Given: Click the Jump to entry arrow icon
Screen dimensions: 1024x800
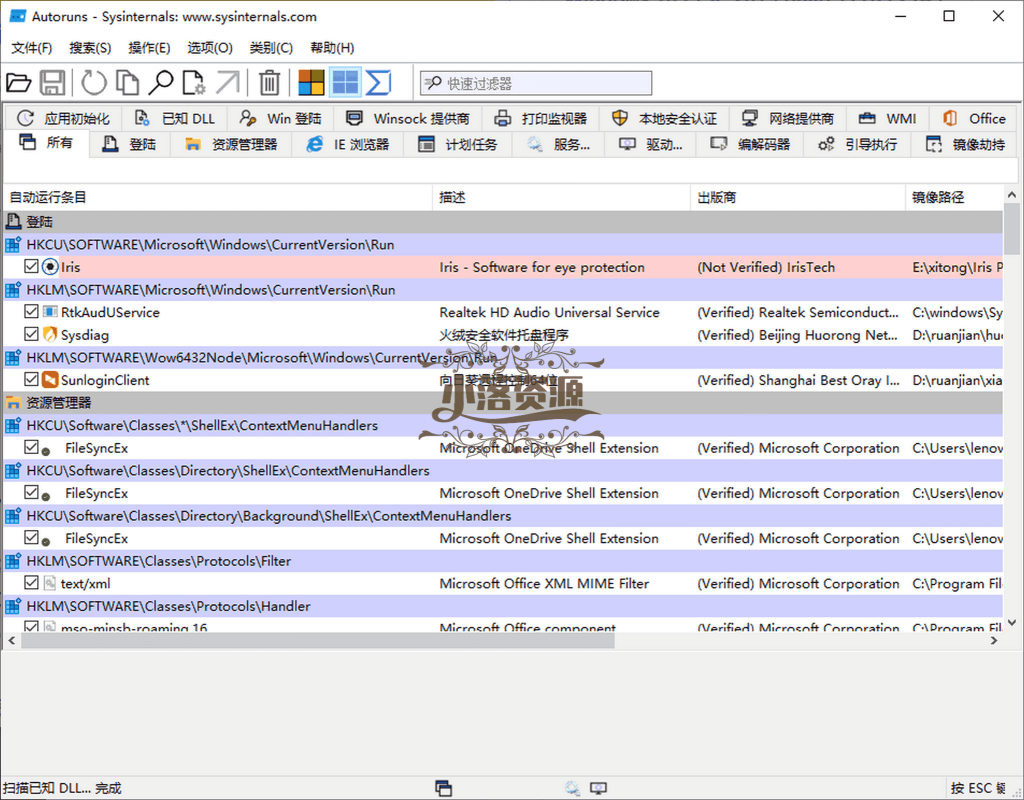Looking at the screenshot, I should (227, 83).
